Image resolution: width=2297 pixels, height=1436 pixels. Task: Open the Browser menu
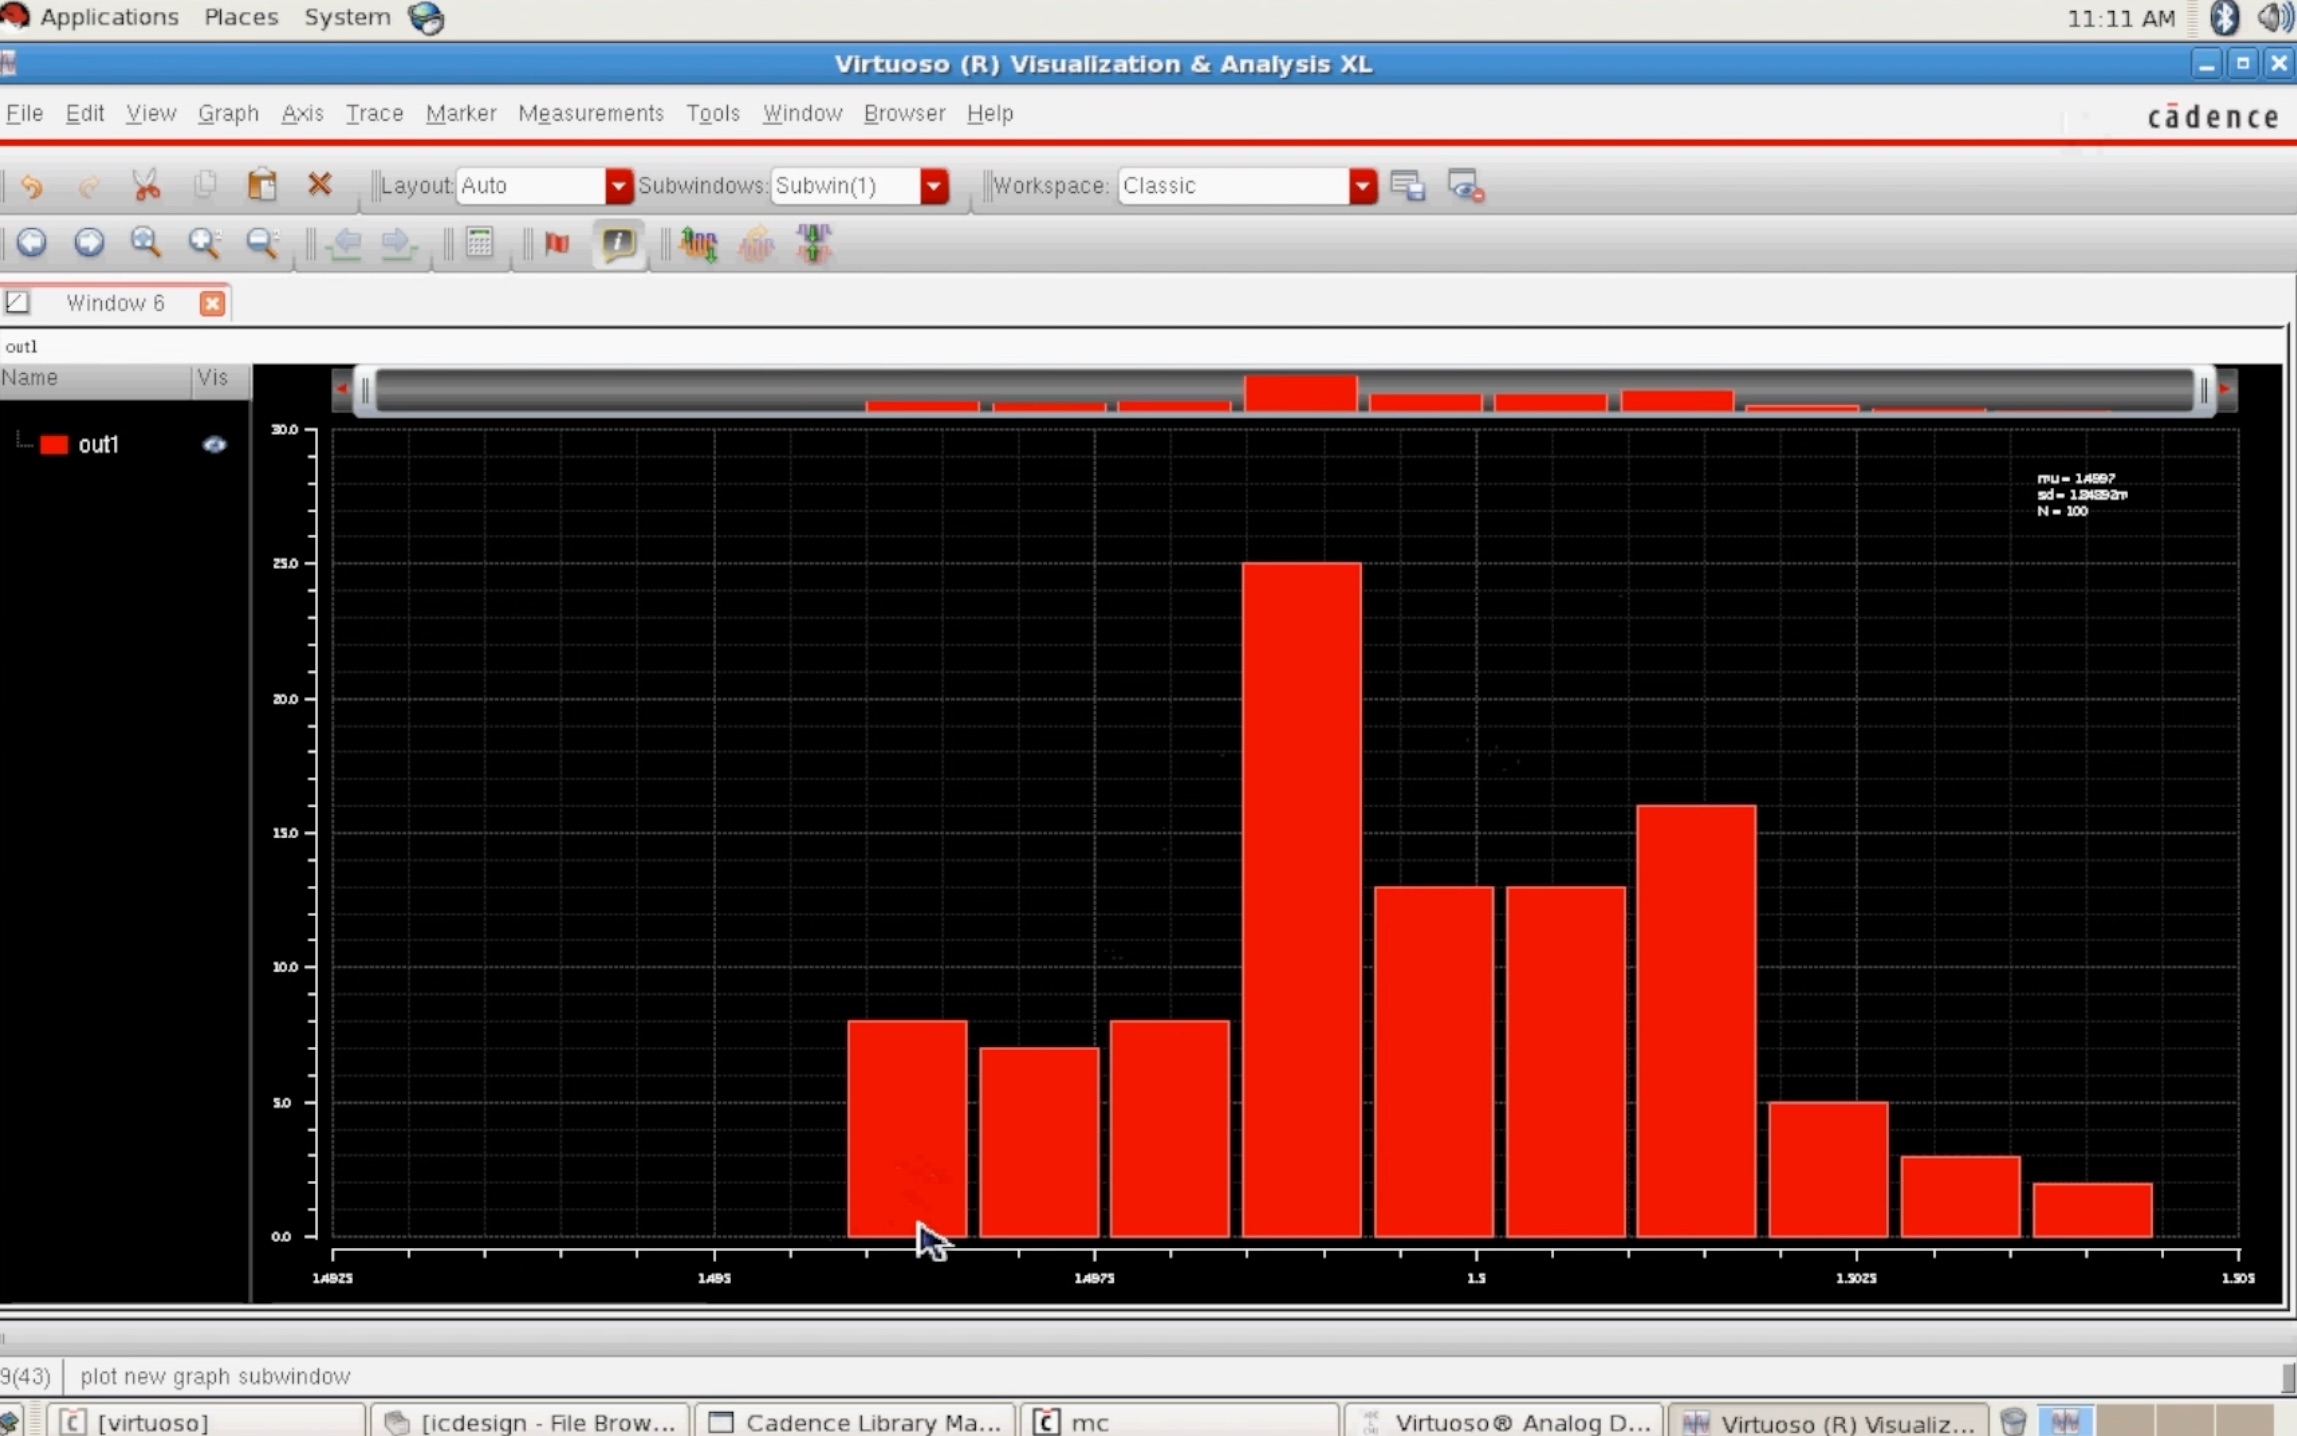tap(904, 113)
